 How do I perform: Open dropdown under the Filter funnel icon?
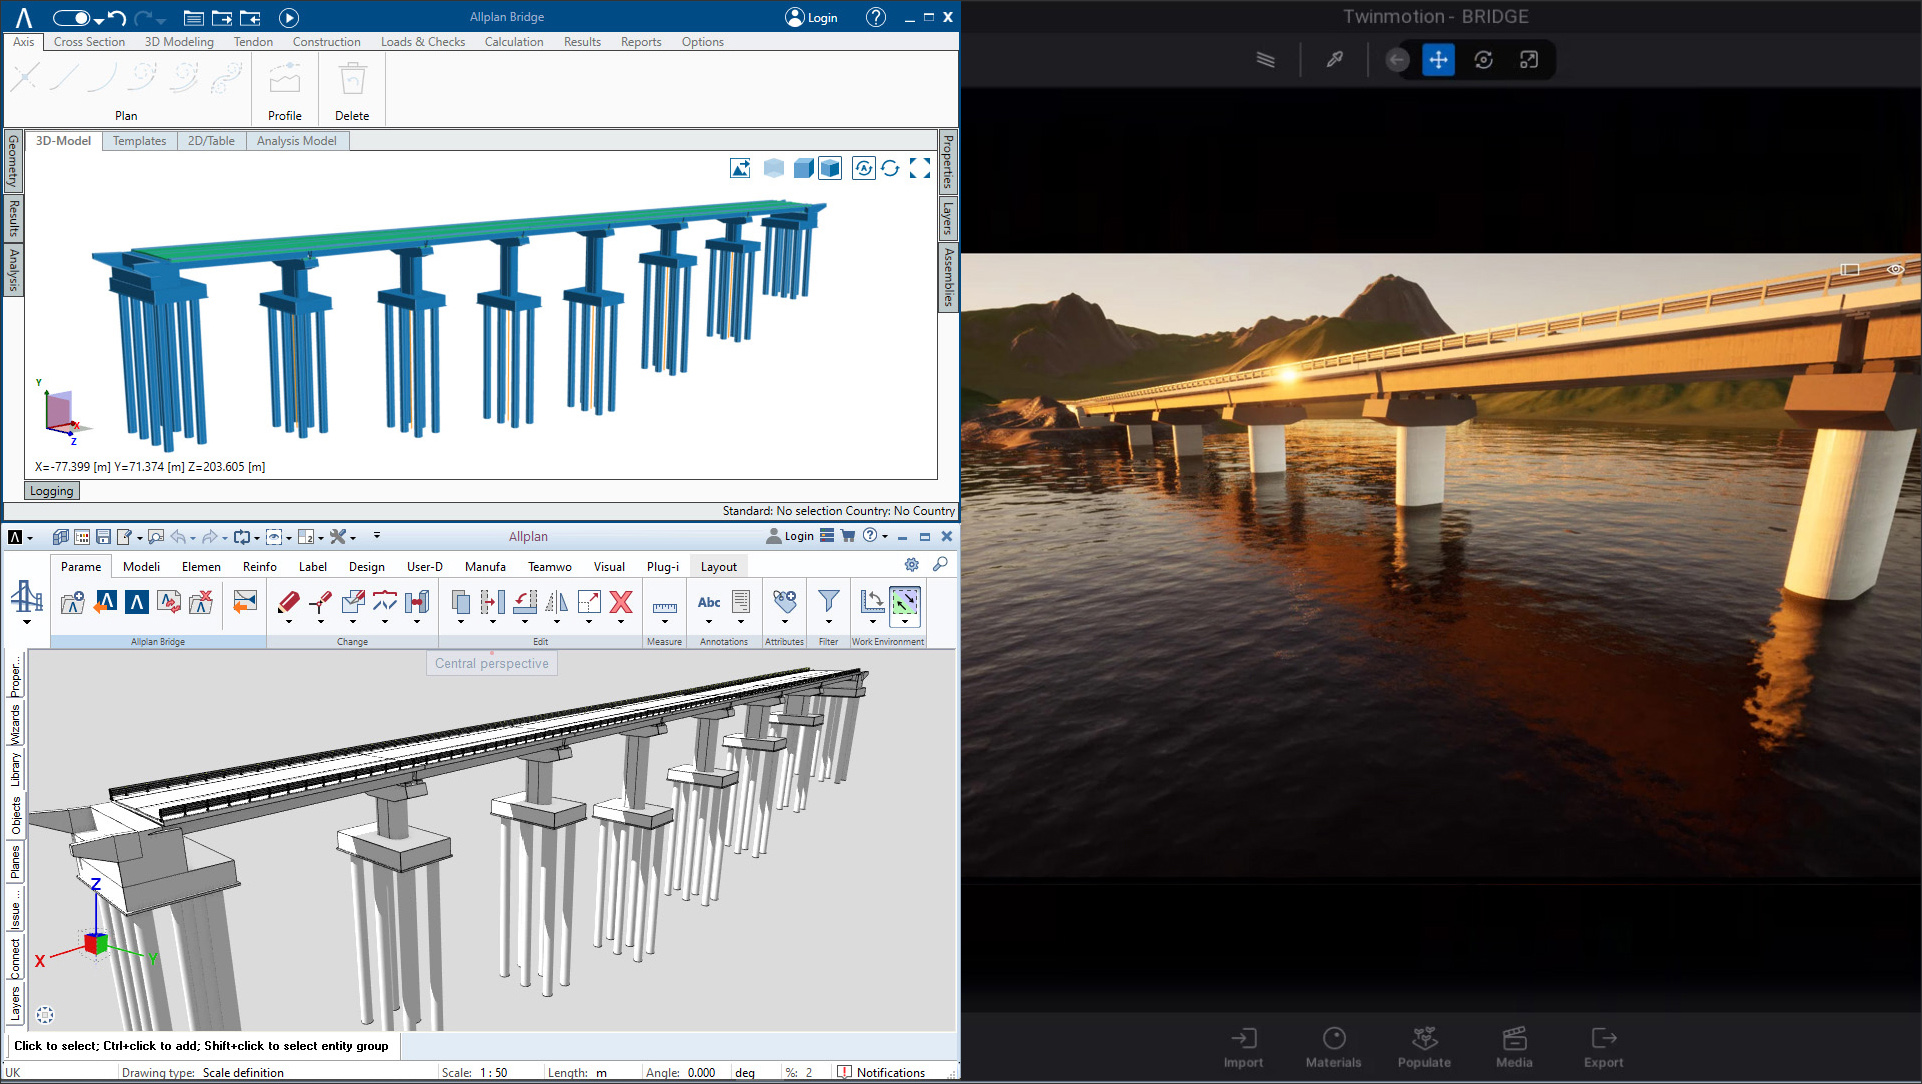[828, 622]
